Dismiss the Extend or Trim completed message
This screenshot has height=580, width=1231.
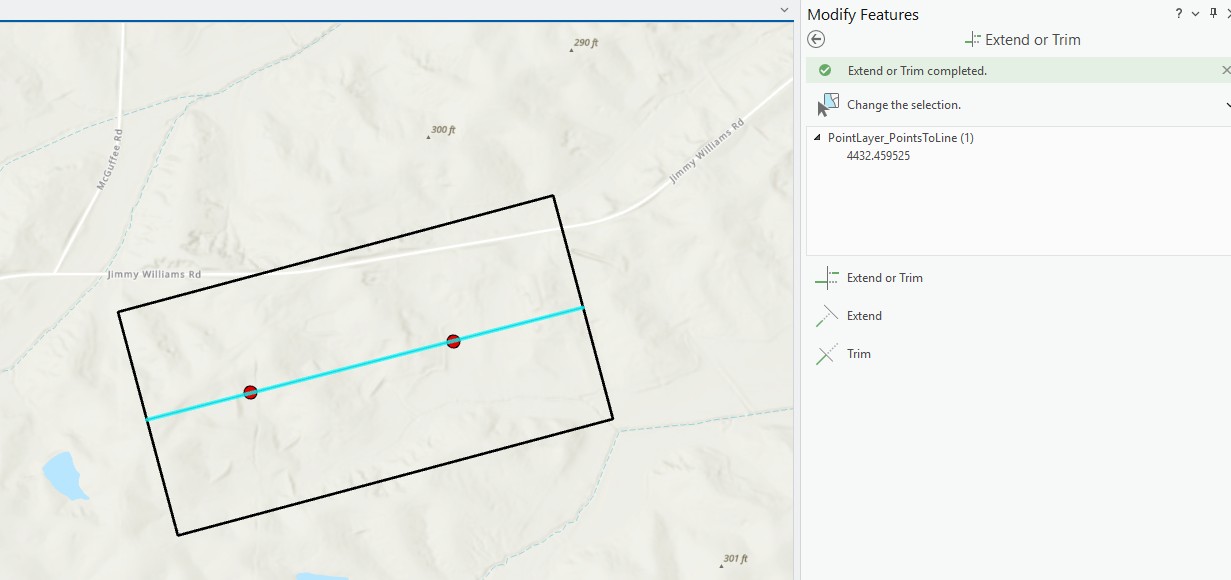click(x=1225, y=70)
